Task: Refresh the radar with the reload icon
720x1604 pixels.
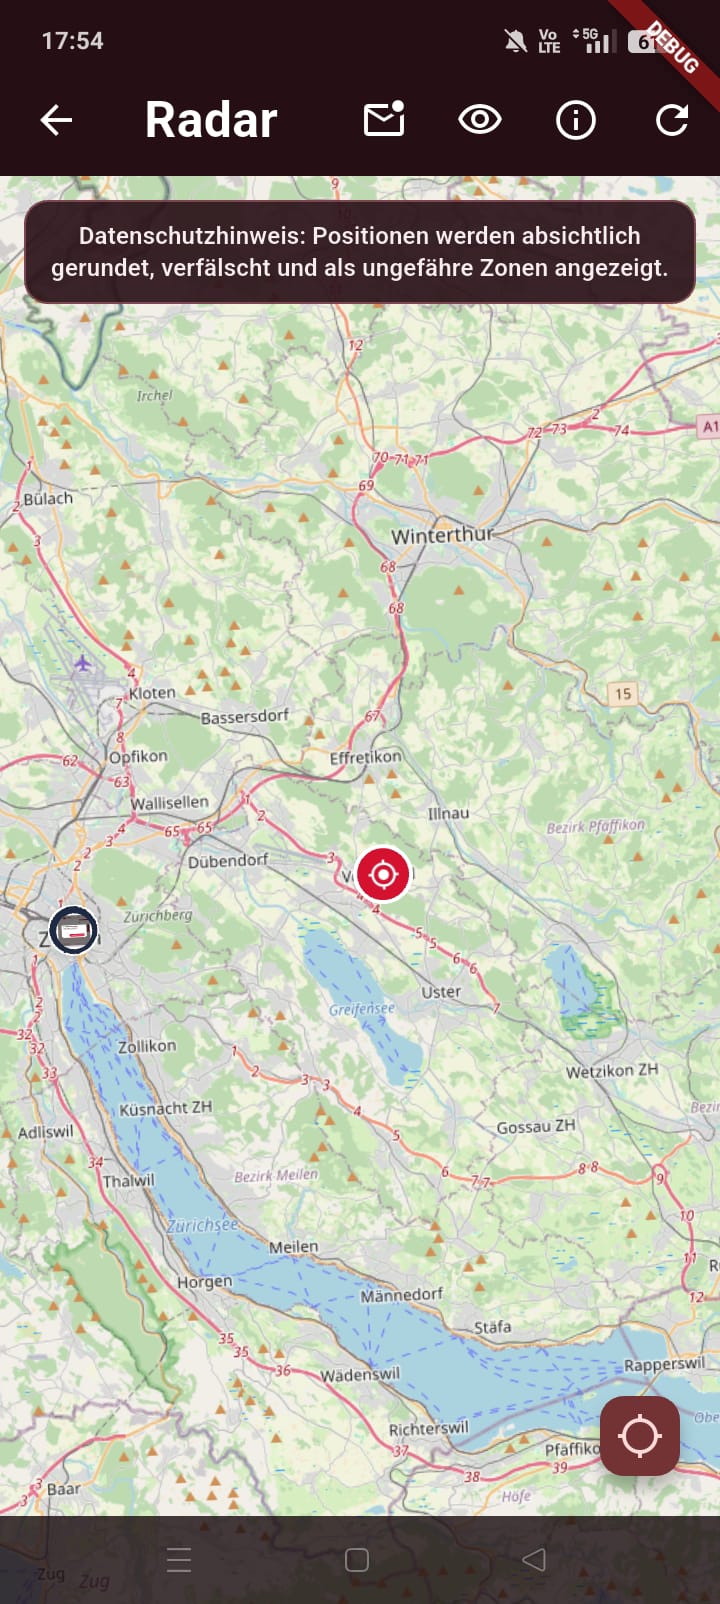Action: (671, 120)
